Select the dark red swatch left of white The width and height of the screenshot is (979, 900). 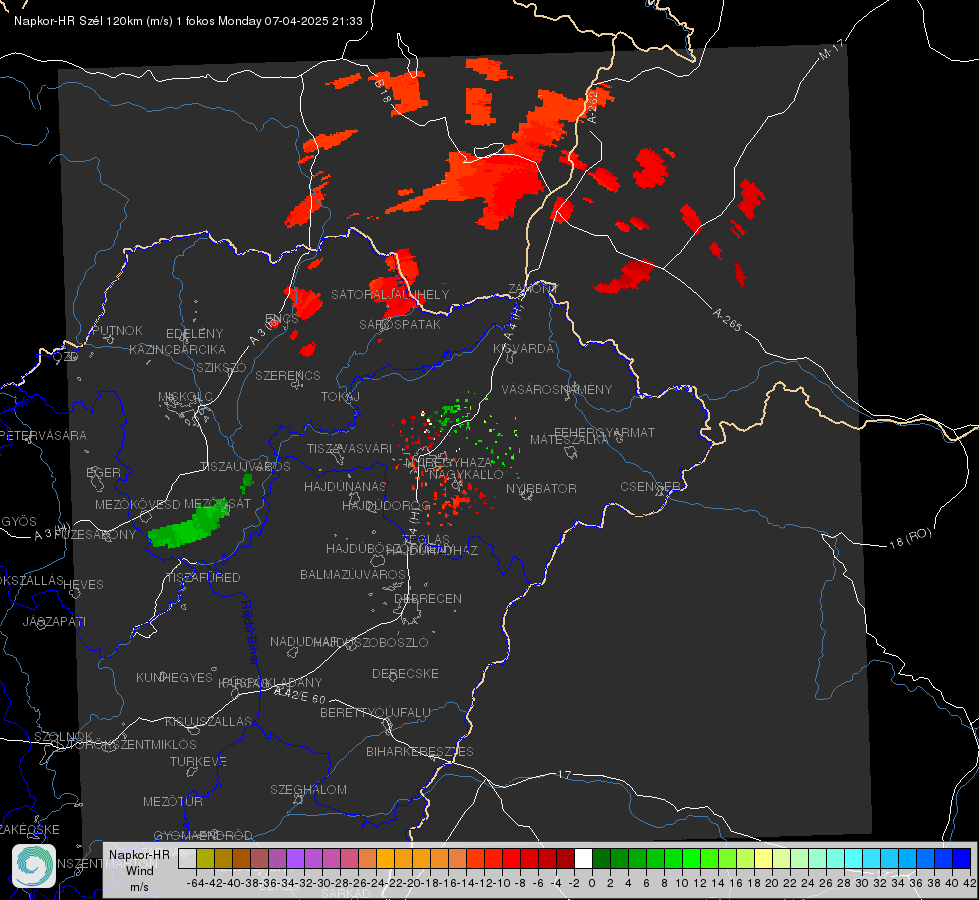click(x=565, y=858)
